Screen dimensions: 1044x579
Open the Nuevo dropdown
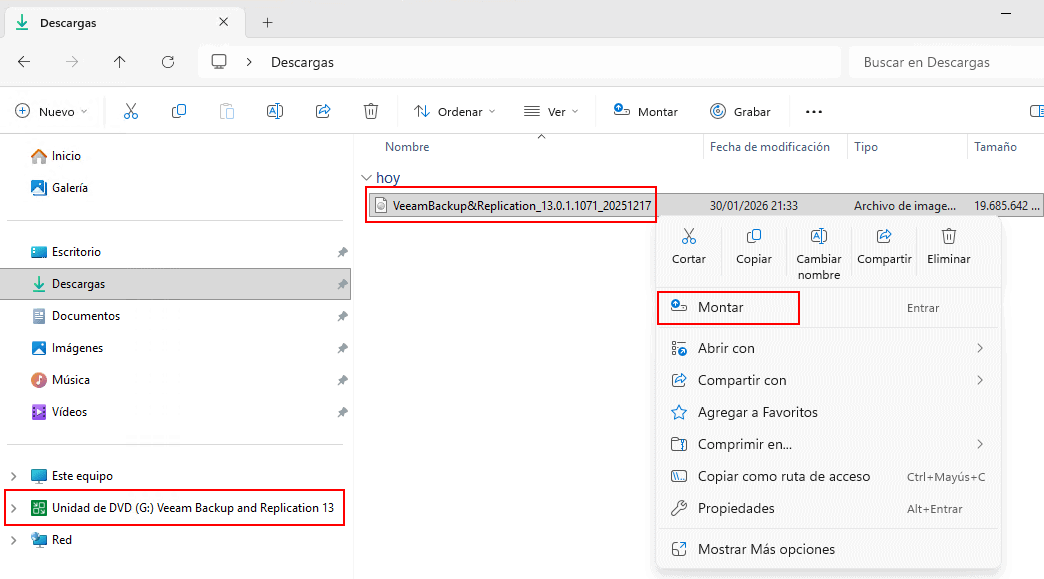pos(51,111)
